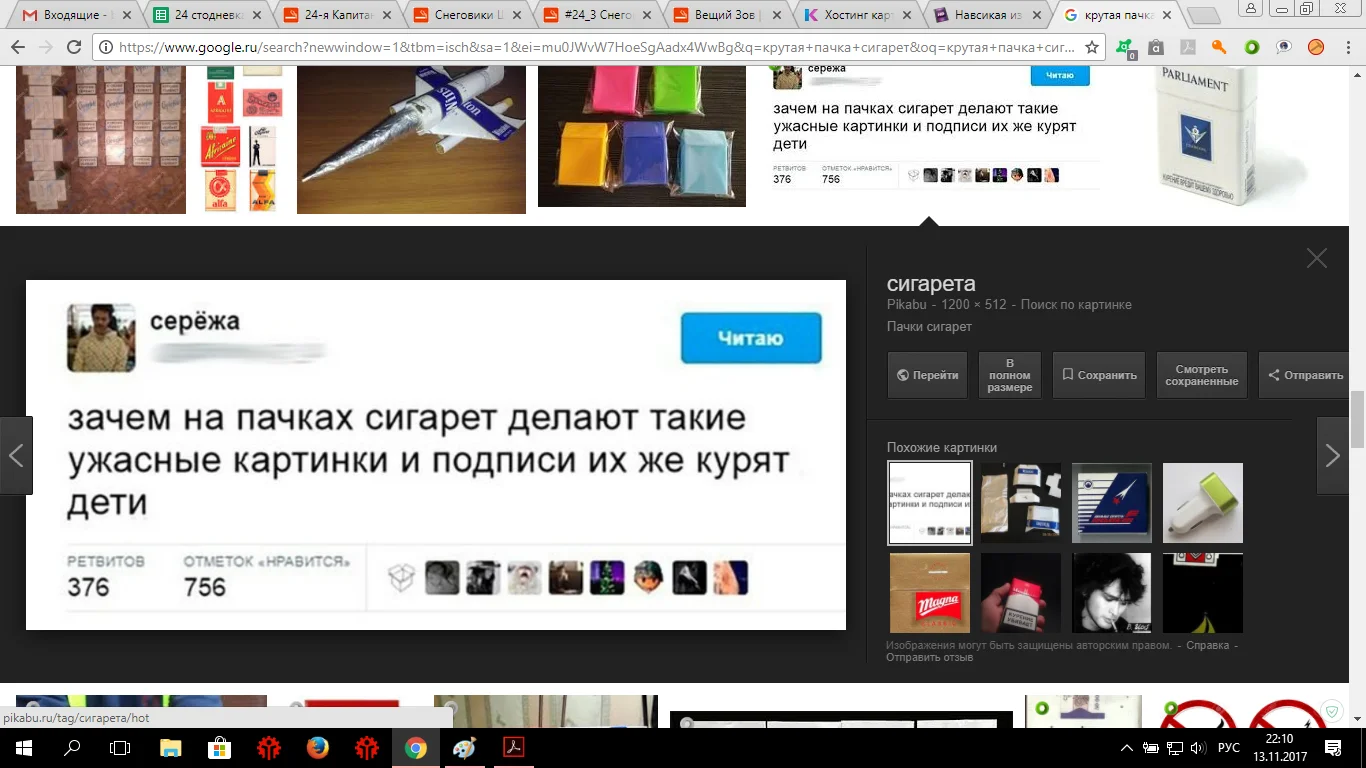Switch to the 'Вещий Зов' tab

726,15
